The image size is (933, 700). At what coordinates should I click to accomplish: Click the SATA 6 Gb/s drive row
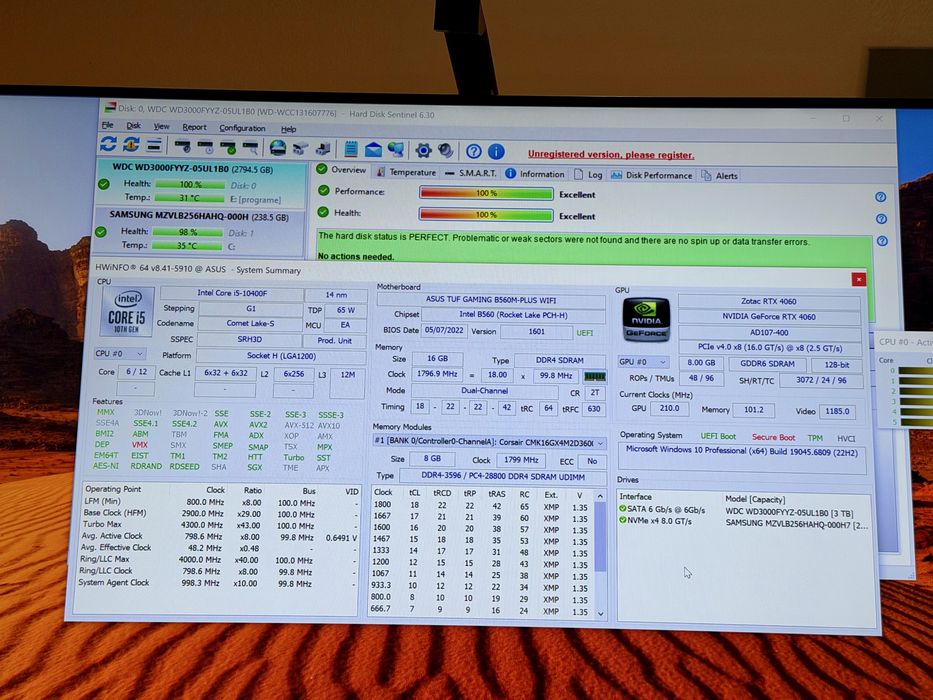(743, 511)
